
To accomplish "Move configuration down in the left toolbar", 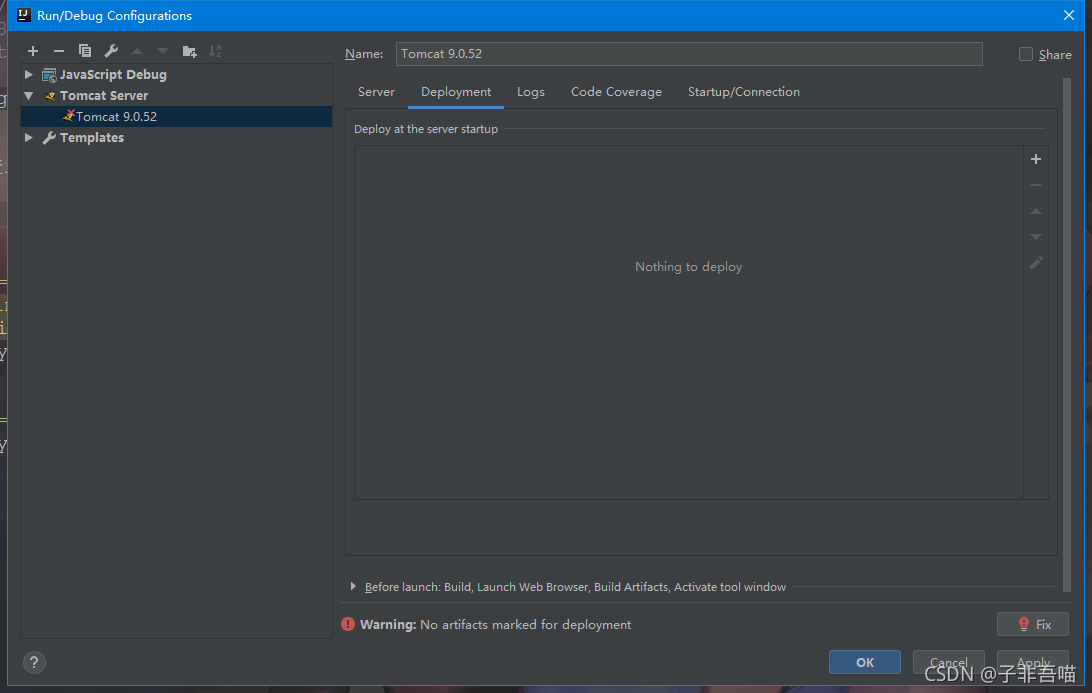I will pos(163,51).
